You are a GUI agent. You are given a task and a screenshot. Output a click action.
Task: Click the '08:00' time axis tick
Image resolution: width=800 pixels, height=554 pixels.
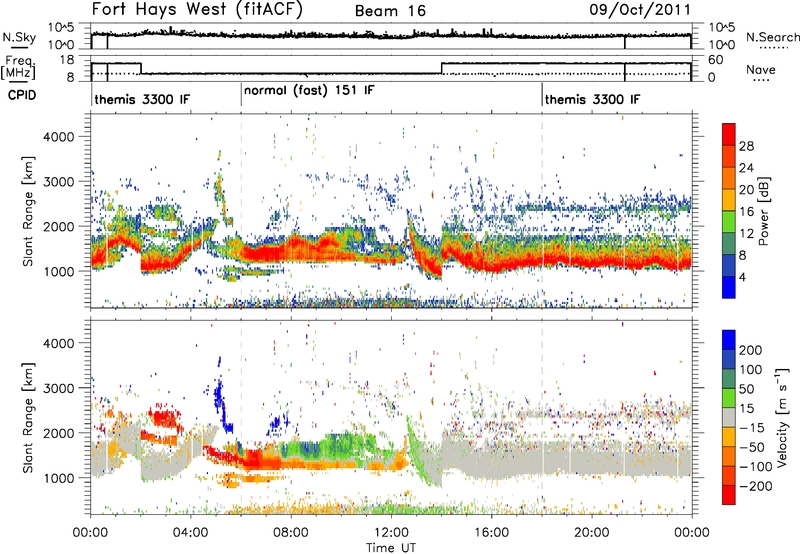(290, 533)
